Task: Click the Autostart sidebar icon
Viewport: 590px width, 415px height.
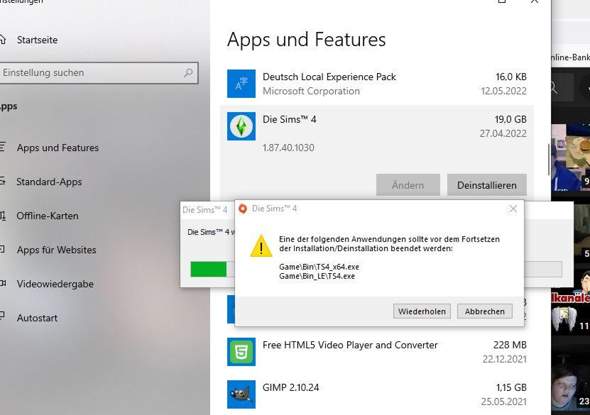Action: 3,315
